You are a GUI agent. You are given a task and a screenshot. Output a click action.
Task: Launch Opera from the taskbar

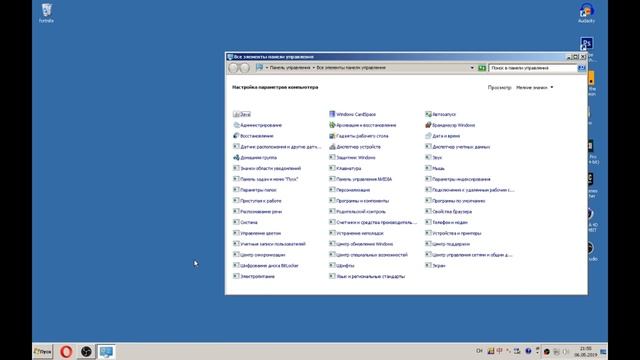(x=66, y=351)
